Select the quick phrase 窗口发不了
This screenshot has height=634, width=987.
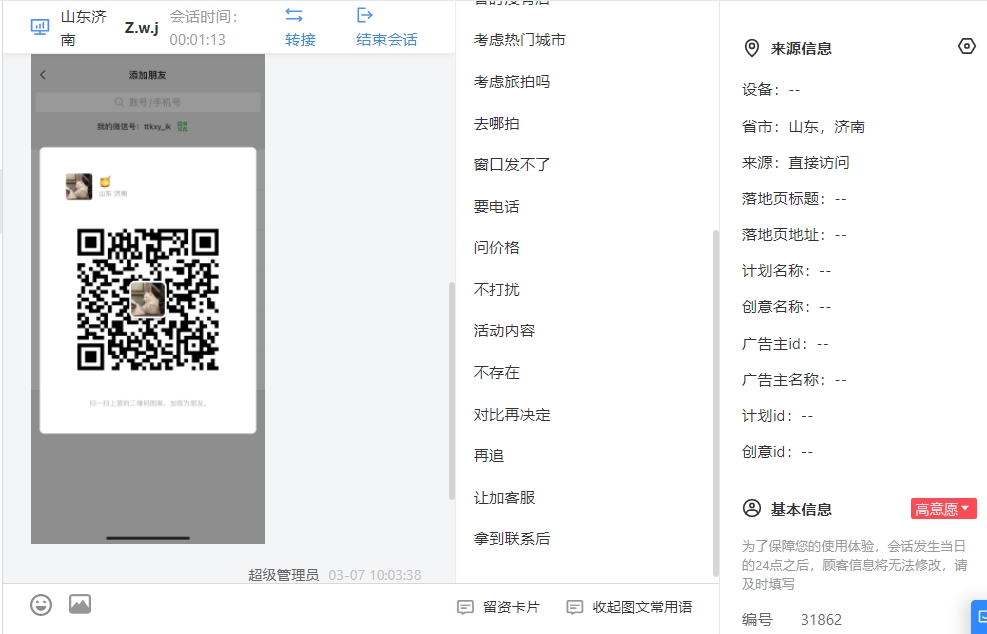tap(512, 165)
